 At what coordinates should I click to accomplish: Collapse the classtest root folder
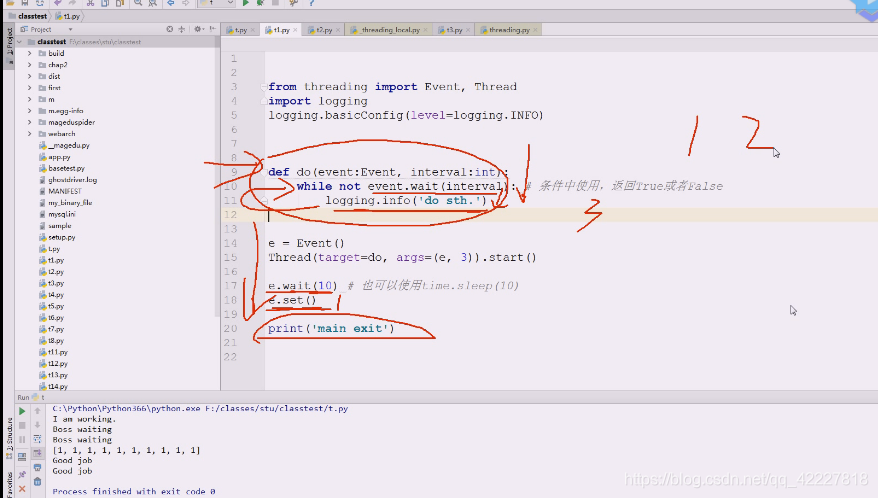pyautogui.click(x=20, y=42)
